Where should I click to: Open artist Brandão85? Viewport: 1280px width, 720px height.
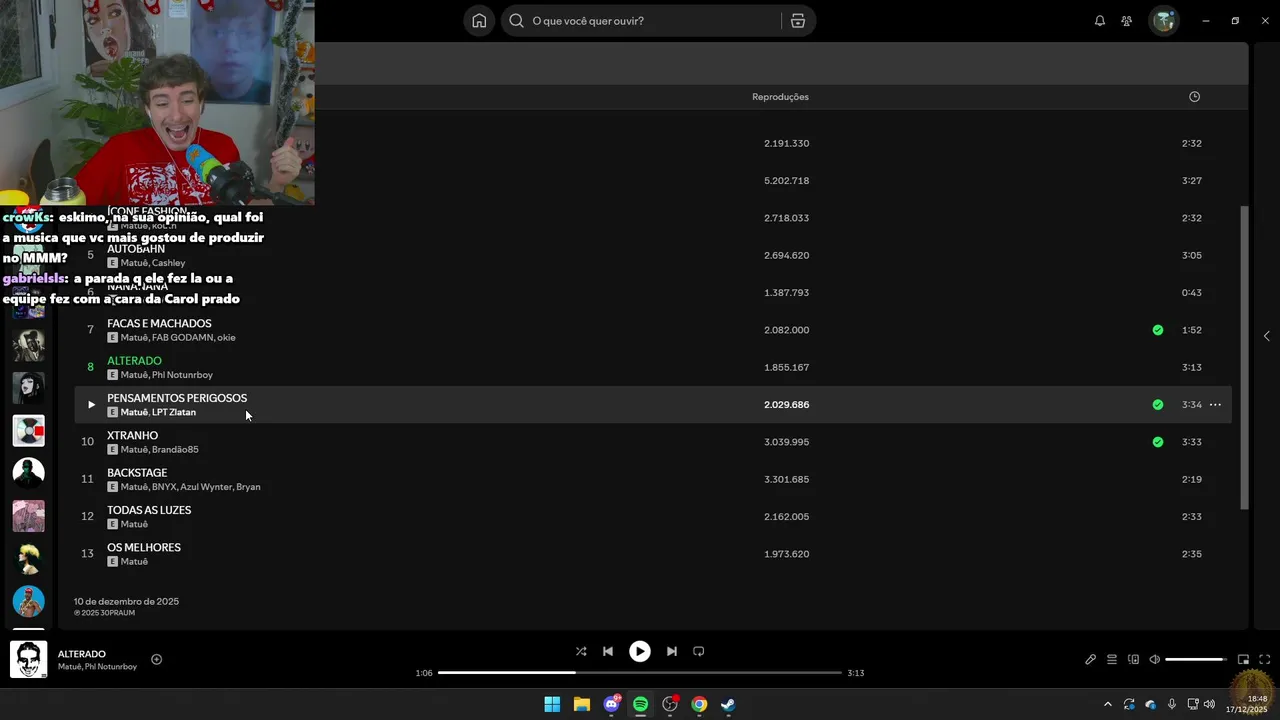pos(175,450)
